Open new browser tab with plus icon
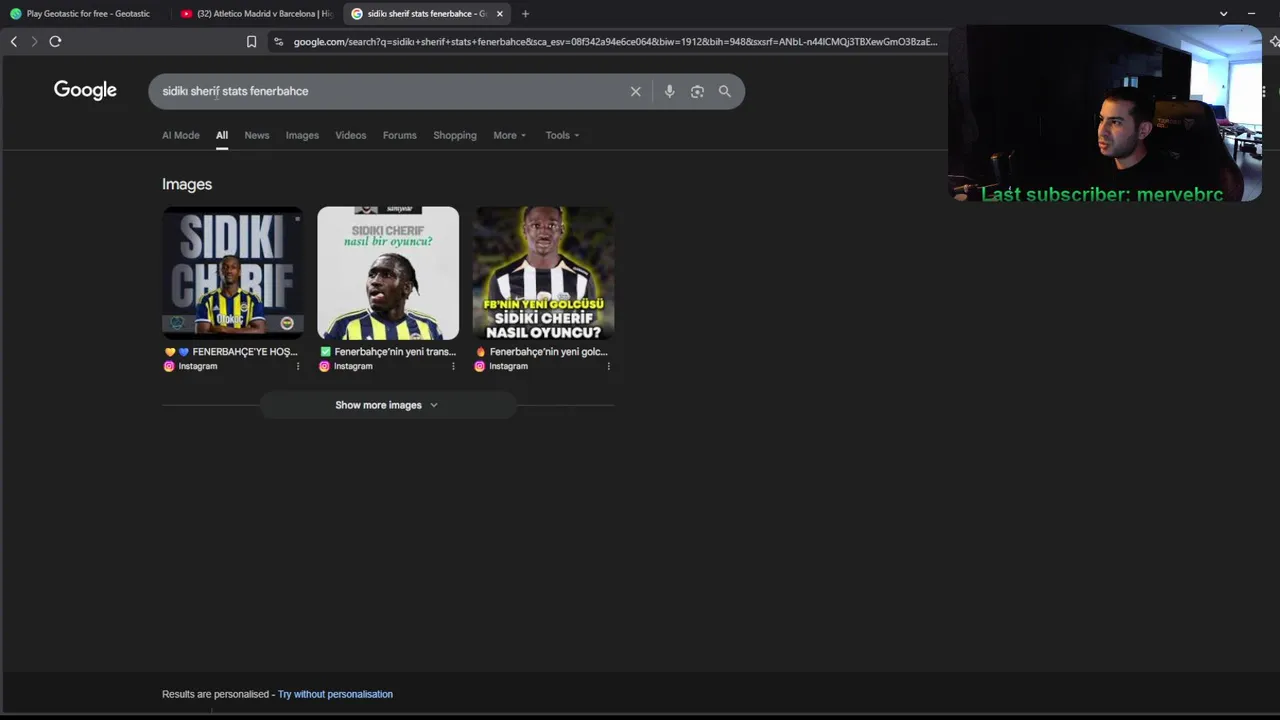The height and width of the screenshot is (720, 1280). [525, 14]
